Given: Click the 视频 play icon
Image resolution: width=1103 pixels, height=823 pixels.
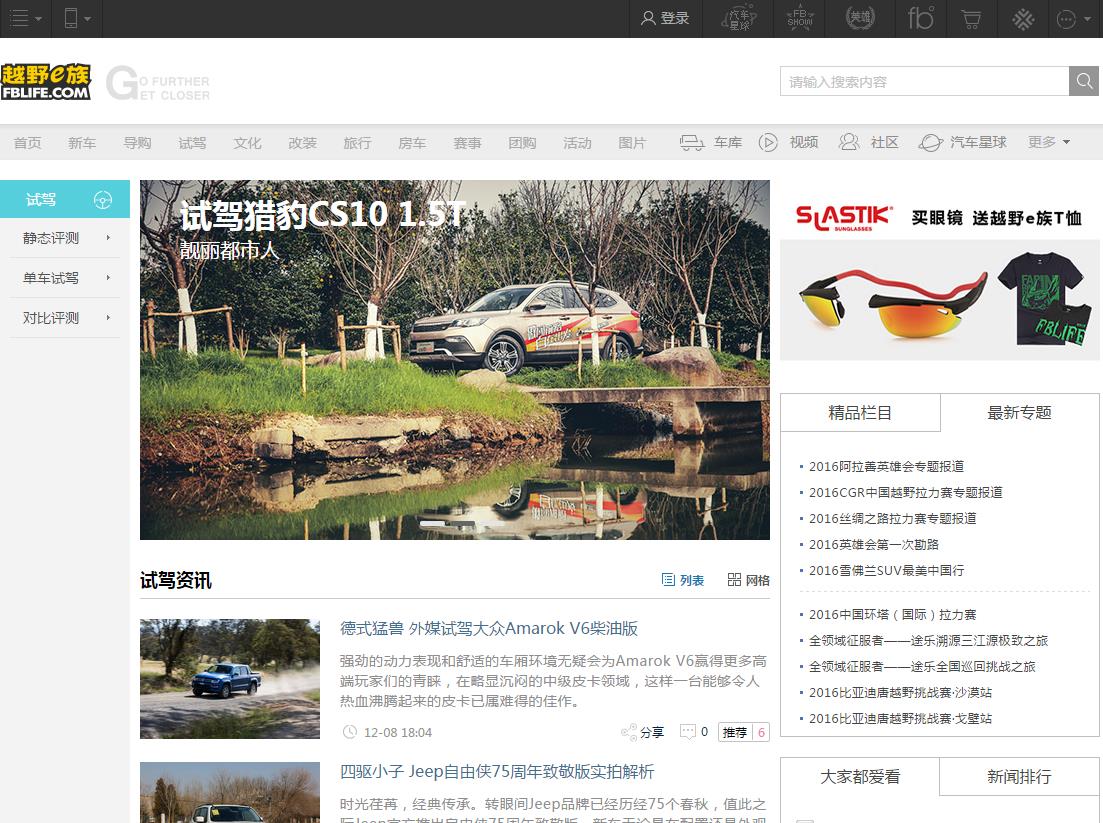Looking at the screenshot, I should click(x=768, y=143).
